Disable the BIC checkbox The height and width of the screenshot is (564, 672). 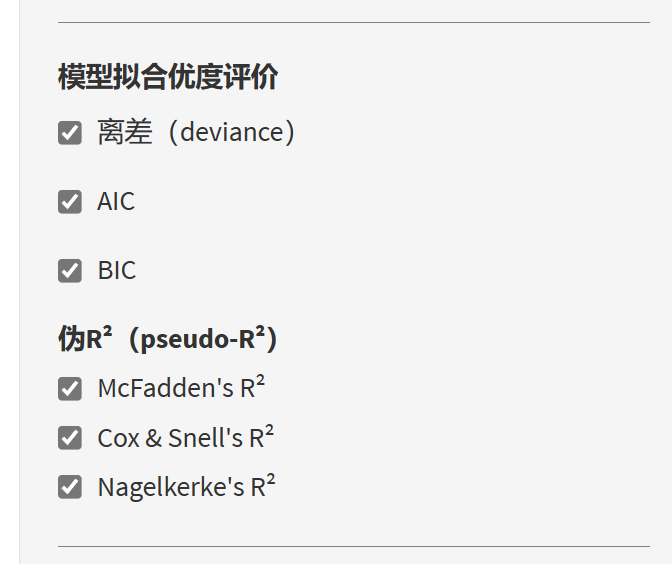point(70,271)
